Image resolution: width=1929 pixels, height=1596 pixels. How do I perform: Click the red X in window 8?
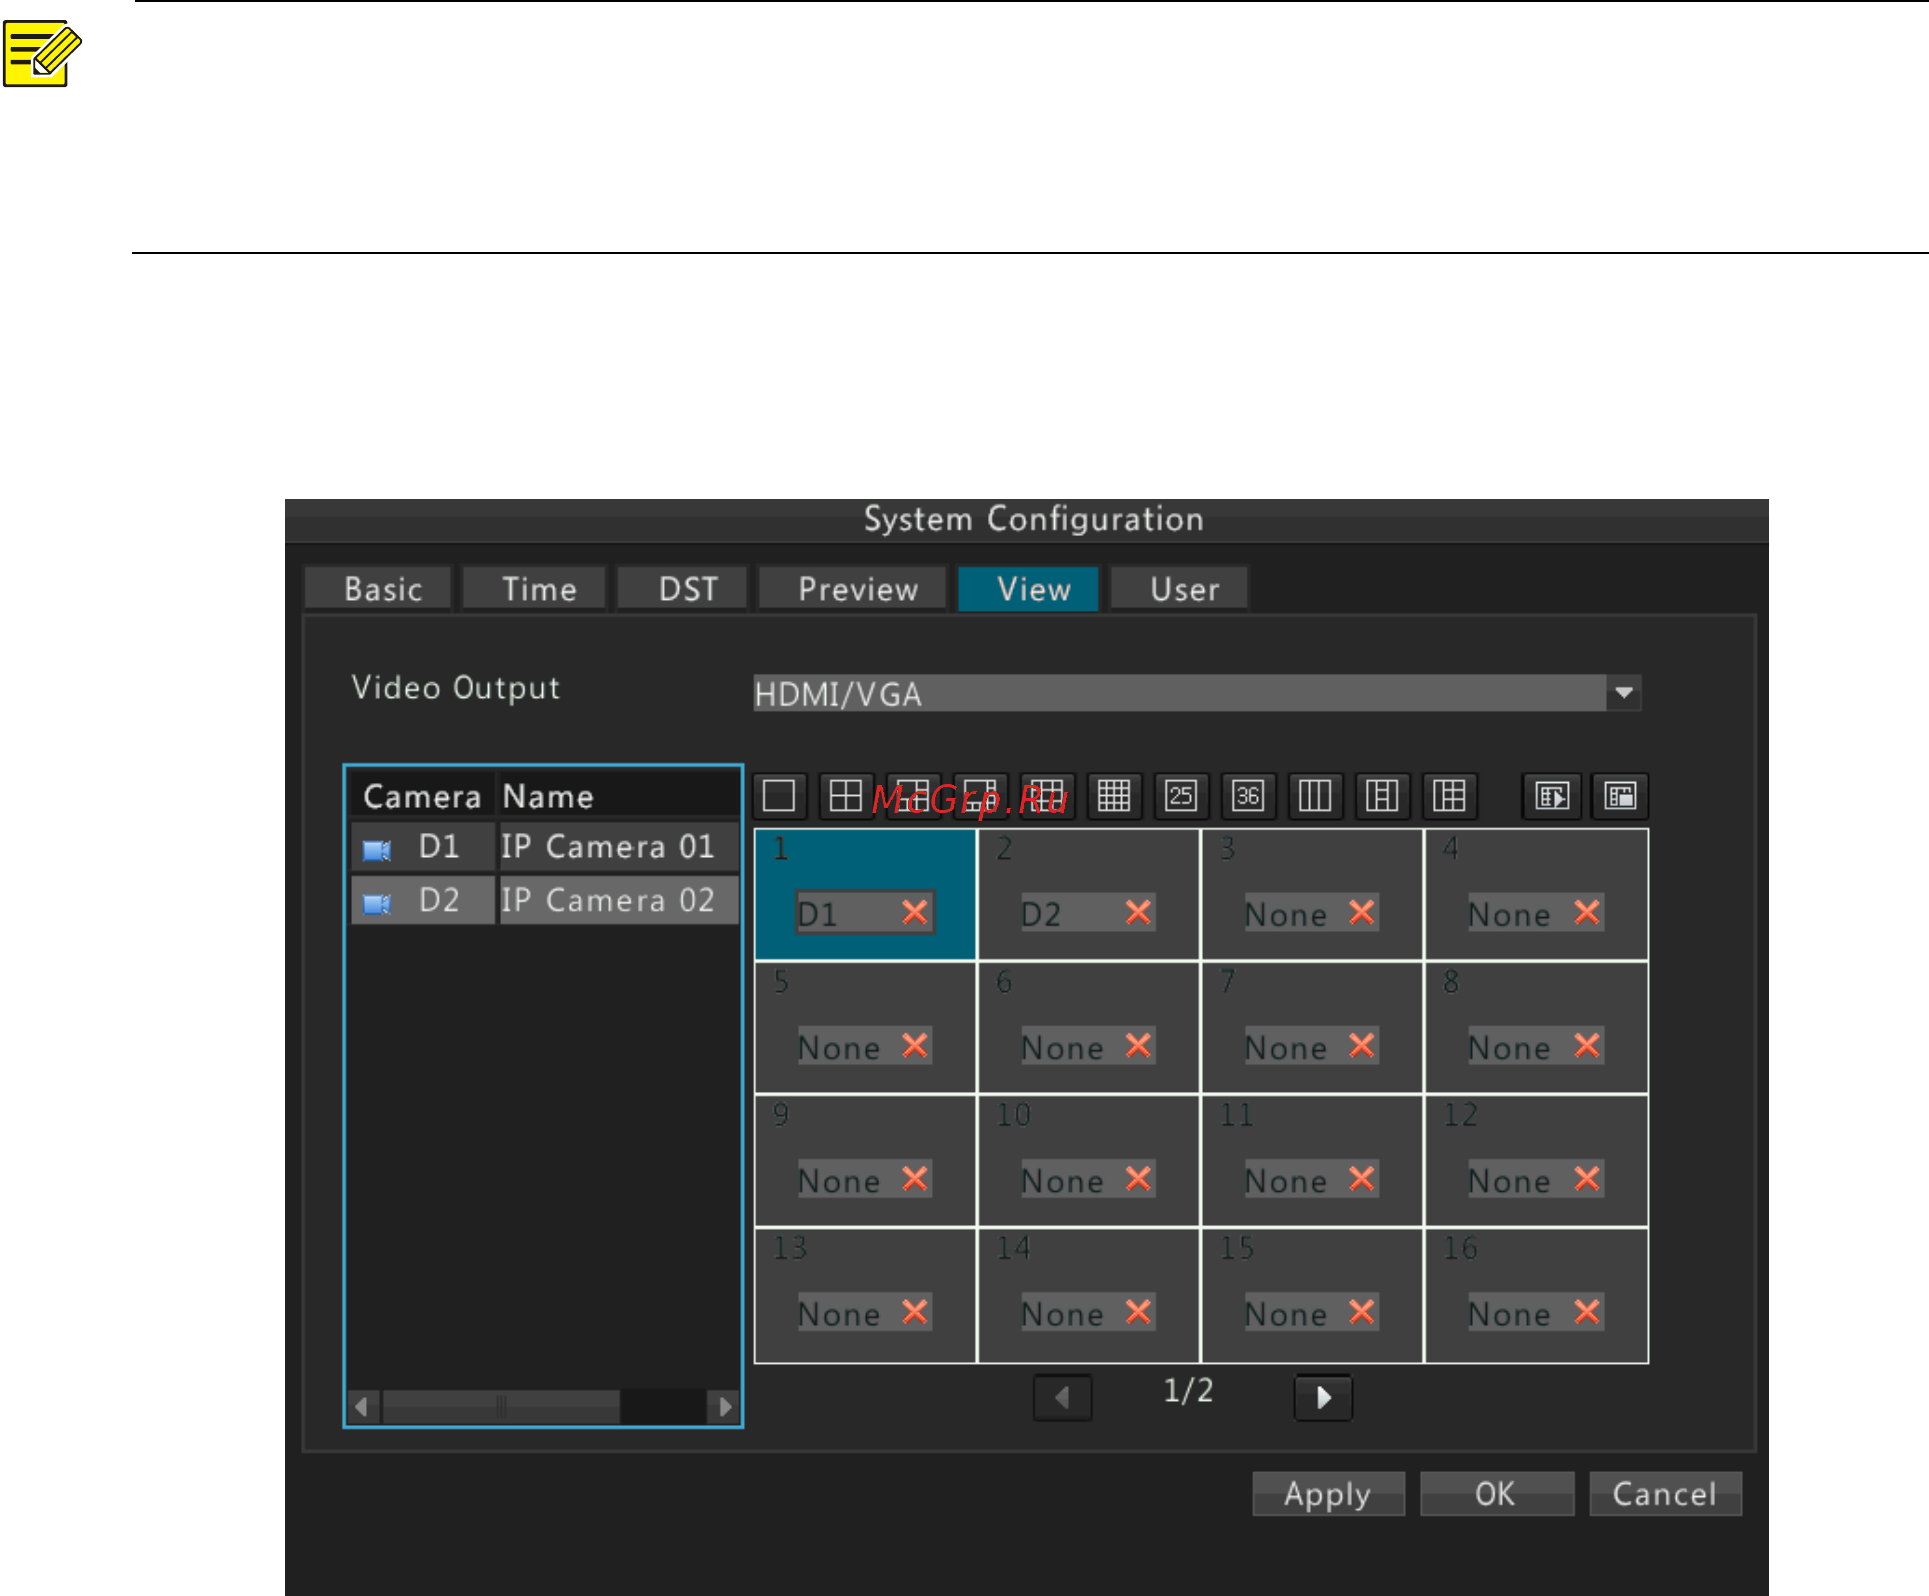click(x=1586, y=1045)
